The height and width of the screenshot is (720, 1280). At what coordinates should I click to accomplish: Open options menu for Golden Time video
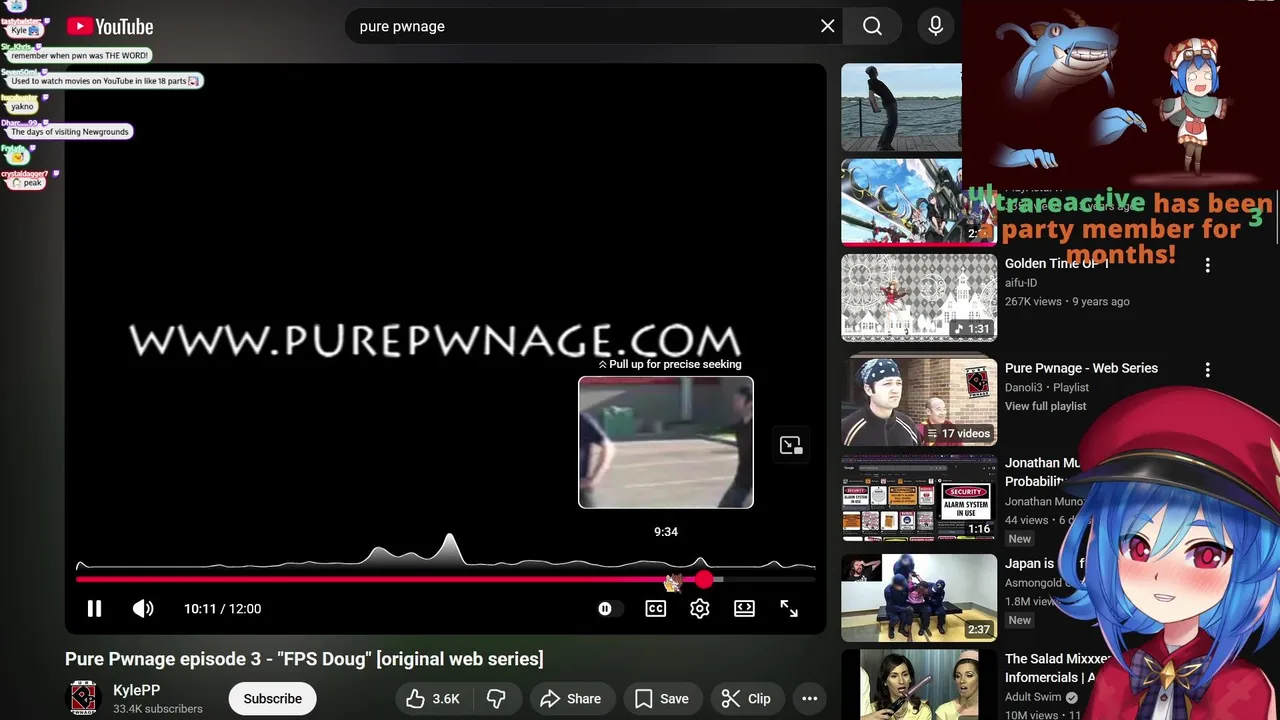[x=1207, y=265]
